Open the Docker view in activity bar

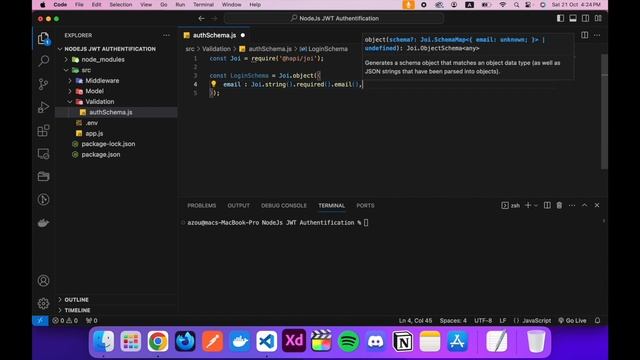(x=43, y=223)
